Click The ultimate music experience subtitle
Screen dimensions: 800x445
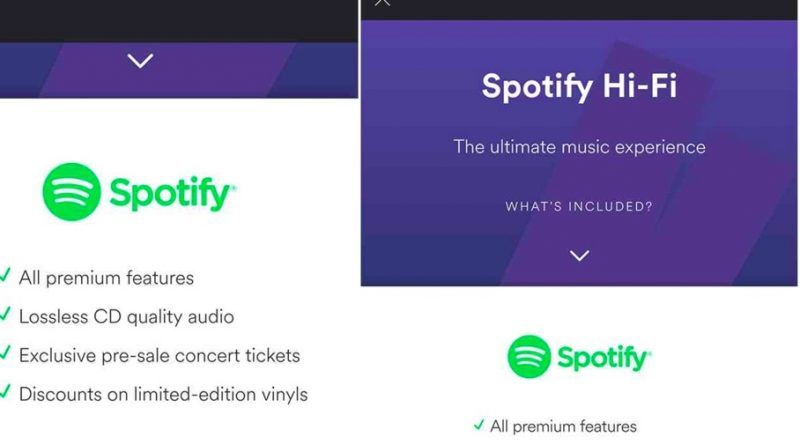(x=579, y=147)
